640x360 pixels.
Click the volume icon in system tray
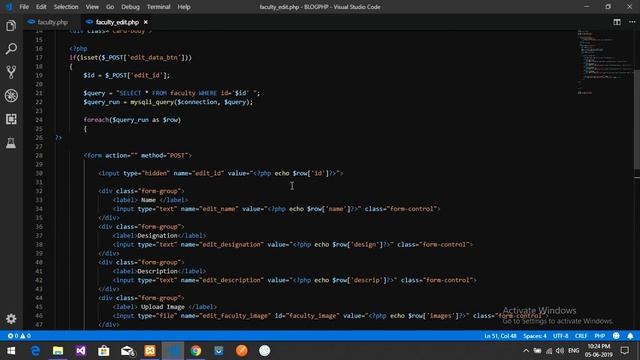pyautogui.click(x=560, y=351)
